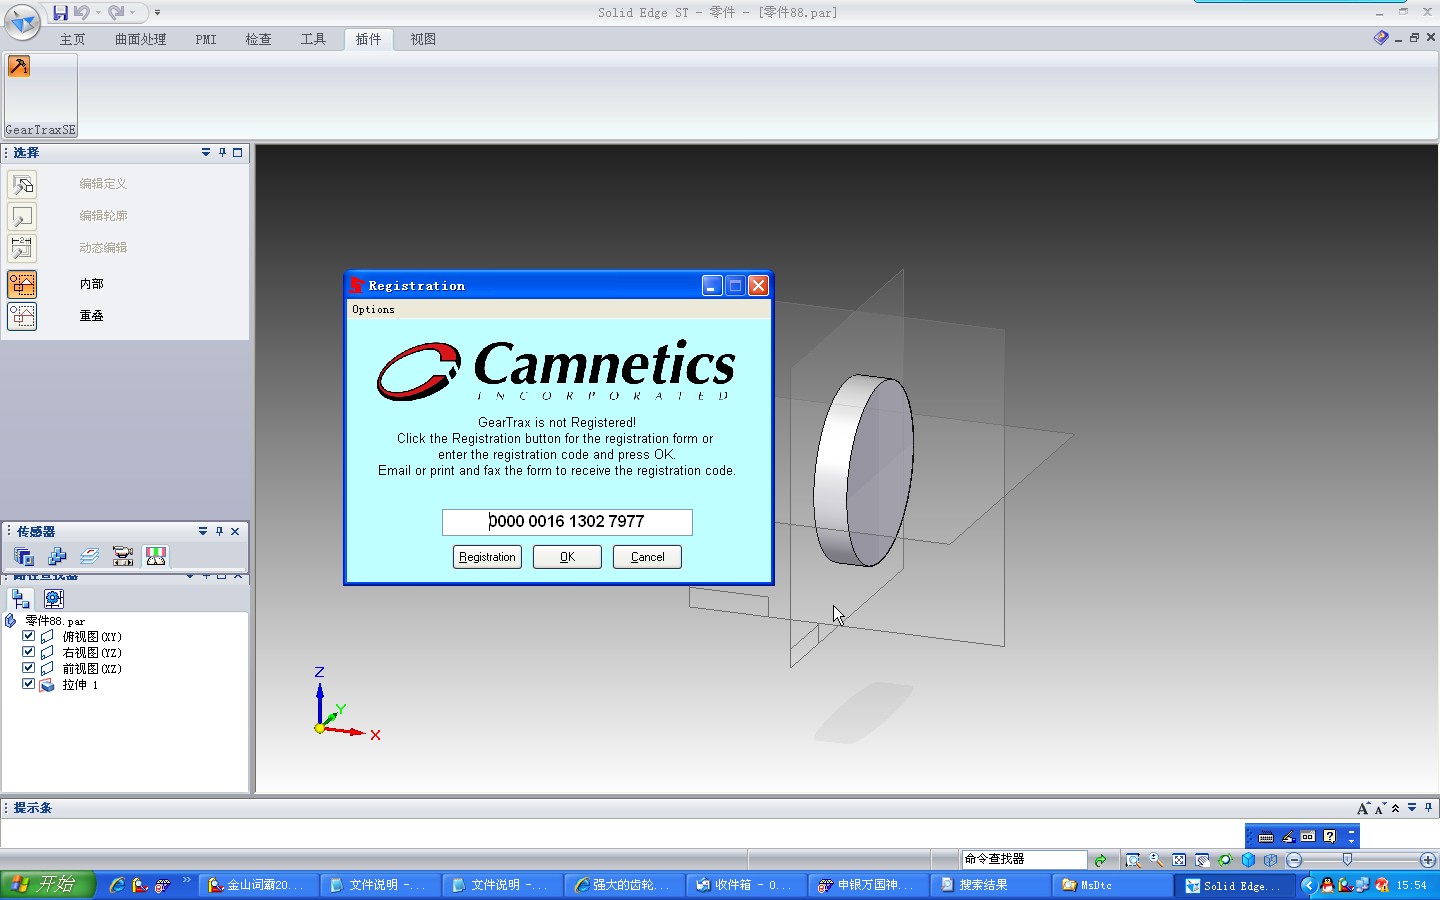Open the Redo history dropdown arrow

point(132,13)
